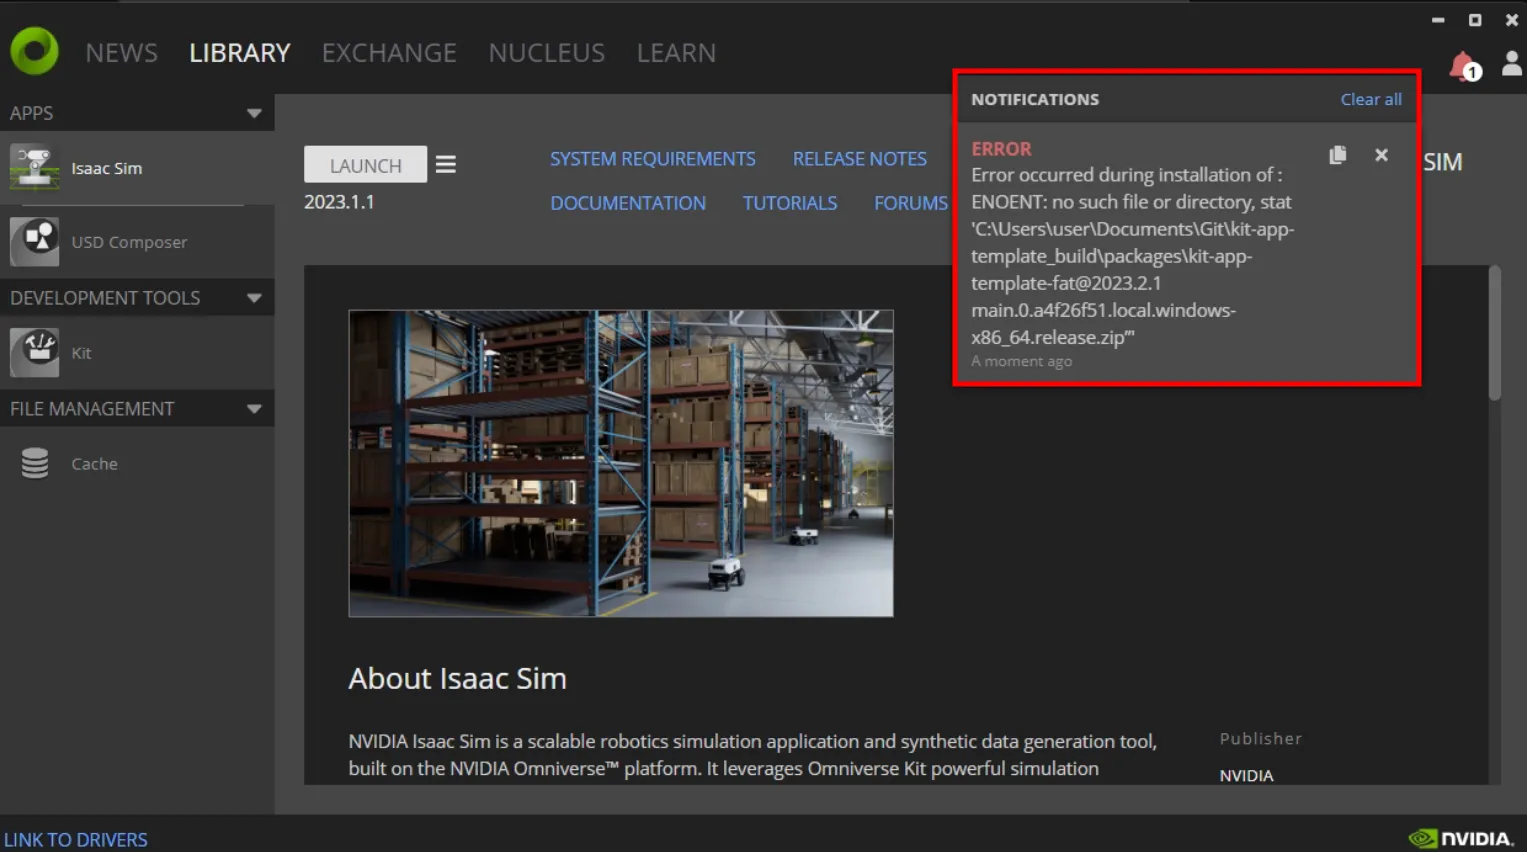Switch to the NEWS tab
The image size is (1527, 852).
tap(121, 52)
